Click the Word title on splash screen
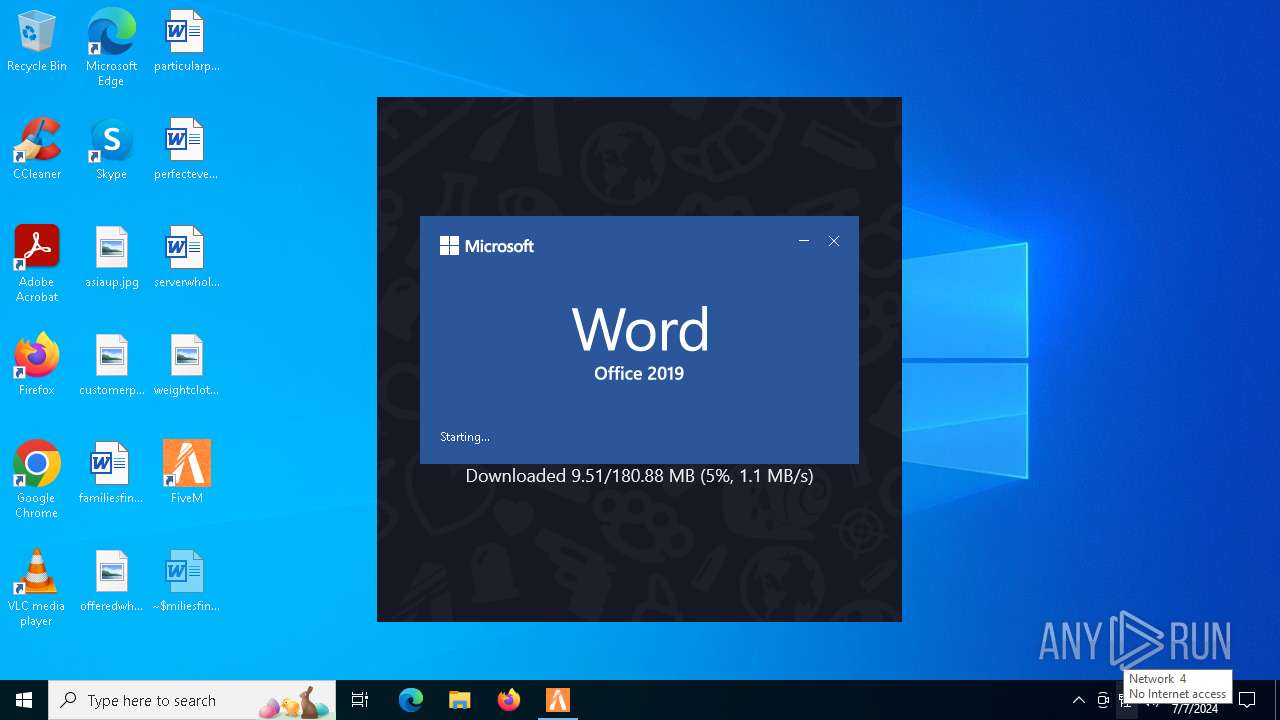 pyautogui.click(x=640, y=329)
